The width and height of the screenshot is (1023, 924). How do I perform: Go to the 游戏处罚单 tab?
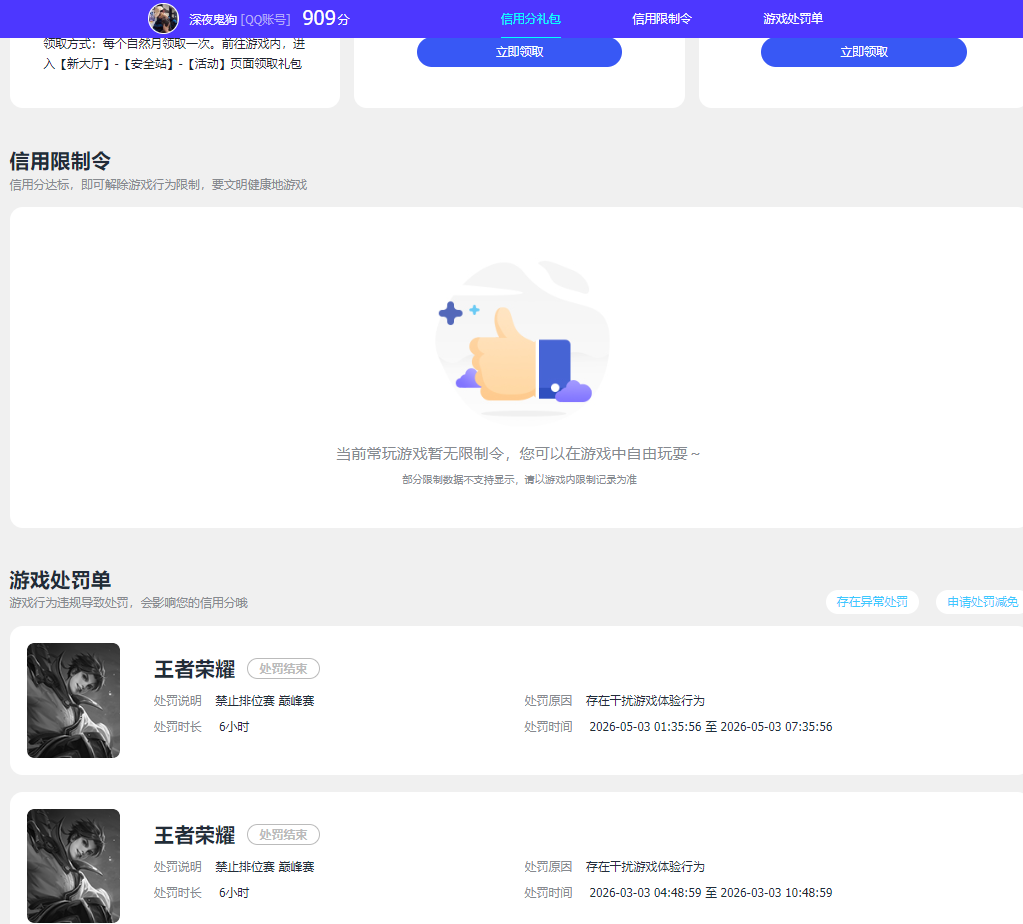point(793,19)
